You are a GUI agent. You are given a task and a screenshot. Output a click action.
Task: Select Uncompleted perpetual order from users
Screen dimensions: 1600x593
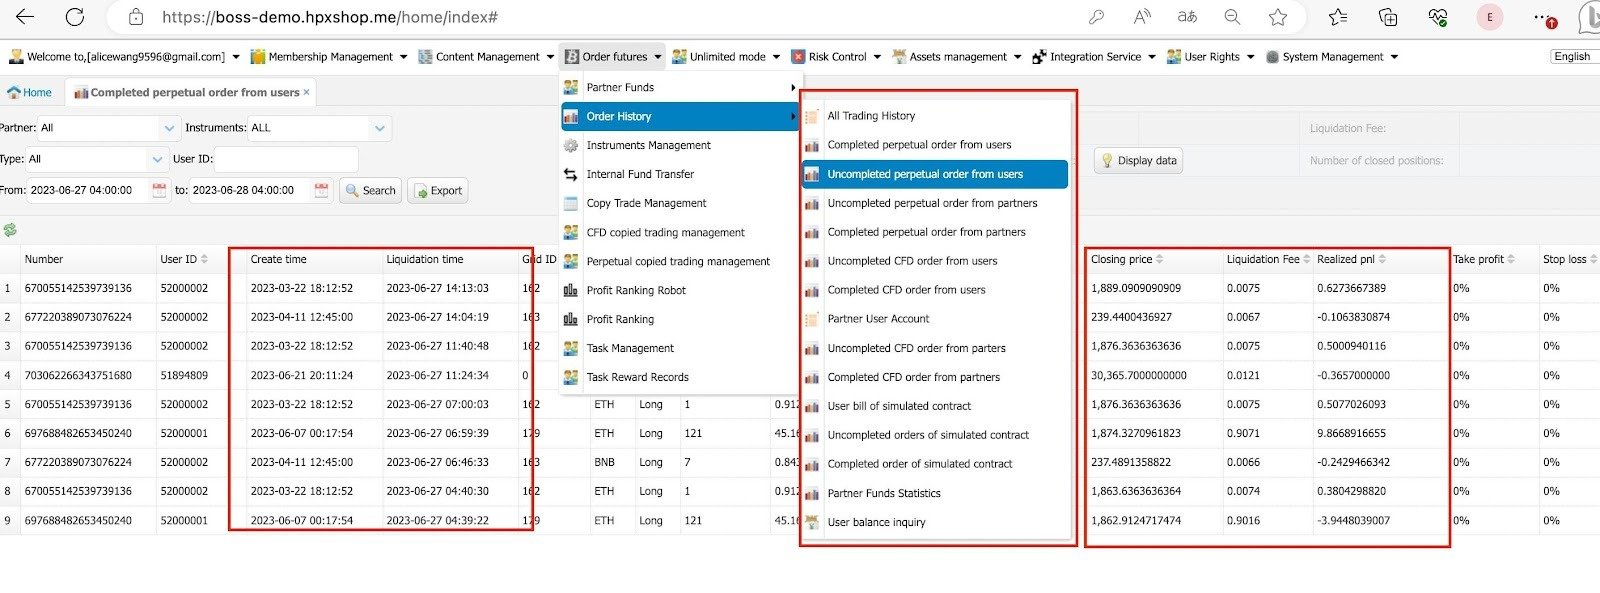[x=924, y=174]
